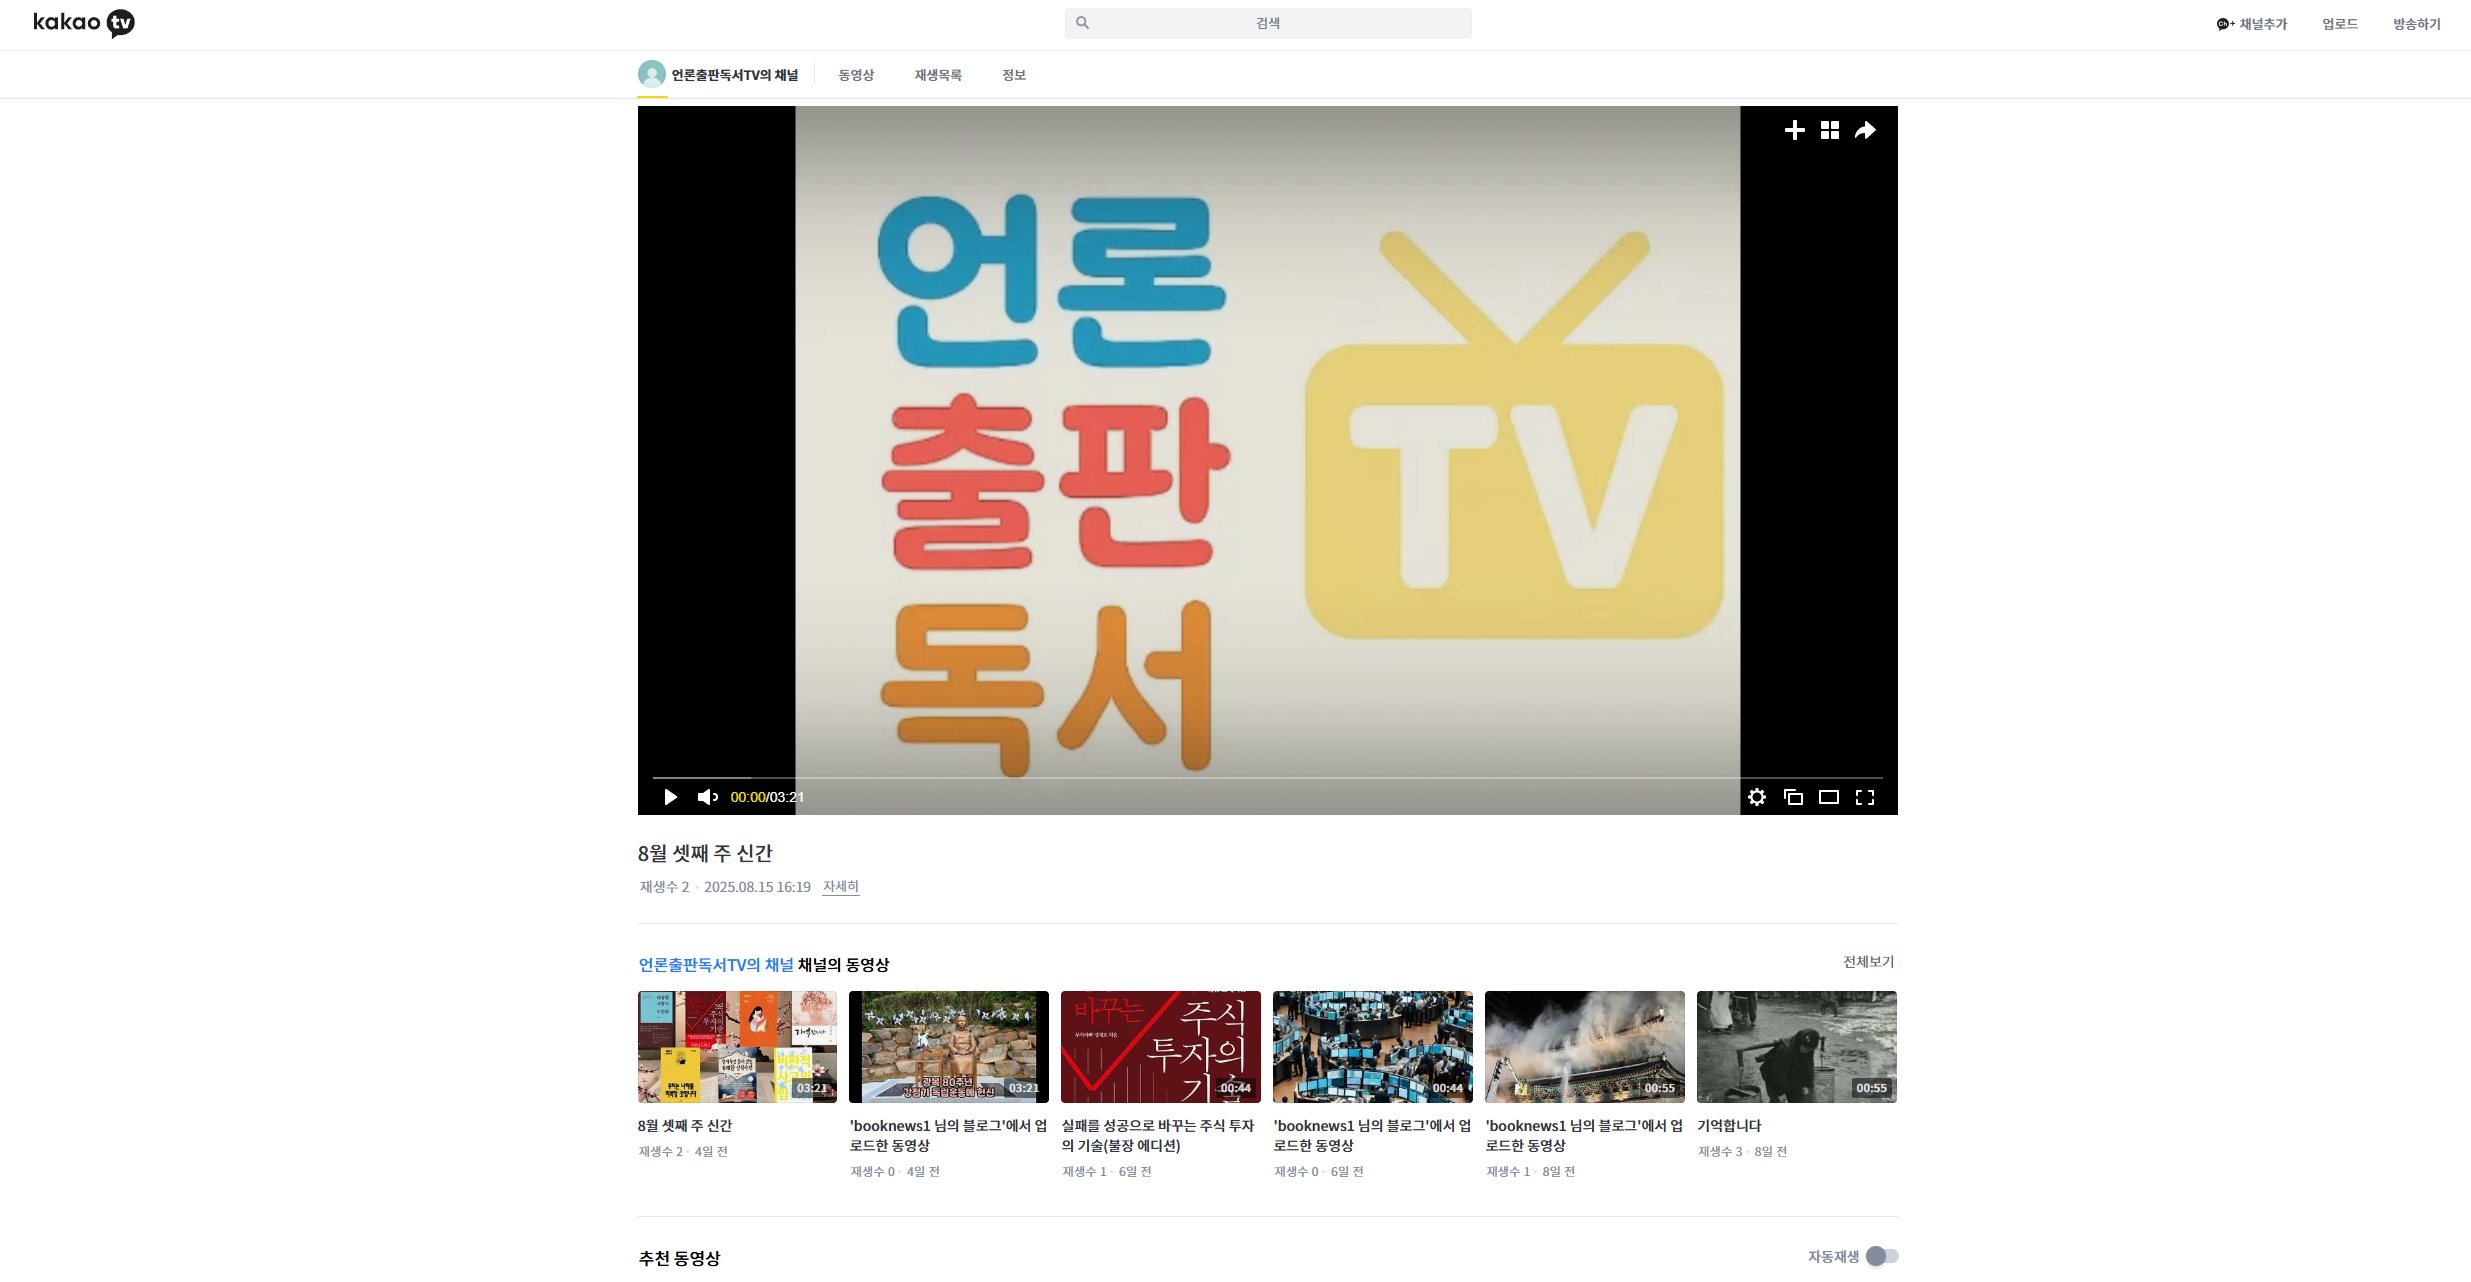The image size is (2471, 1282).
Task: Open the 기억합니다 video thumbnail
Action: point(1796,1046)
